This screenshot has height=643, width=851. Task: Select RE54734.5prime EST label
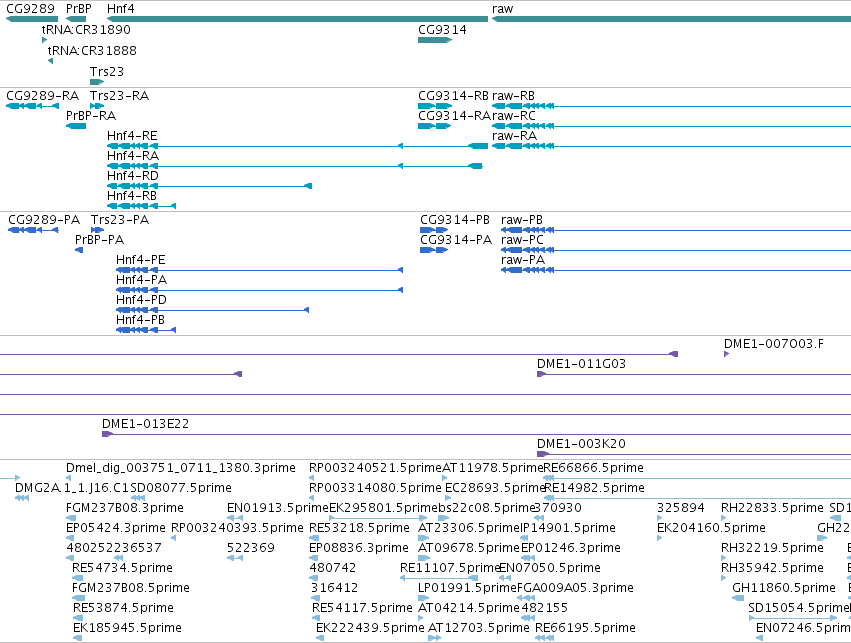click(122, 568)
